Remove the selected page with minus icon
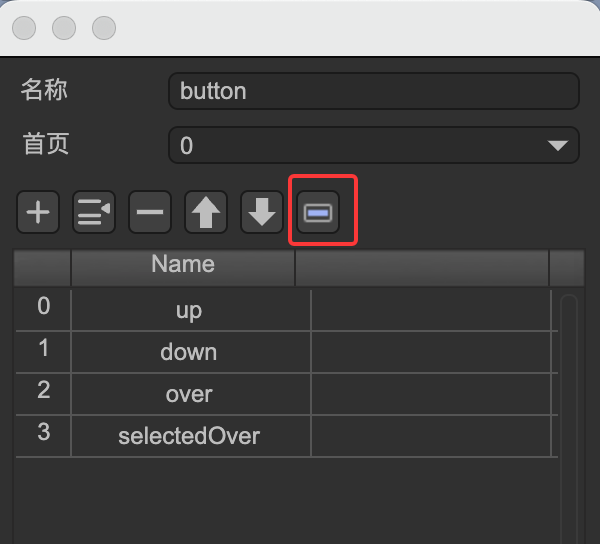600x544 pixels. [150, 212]
